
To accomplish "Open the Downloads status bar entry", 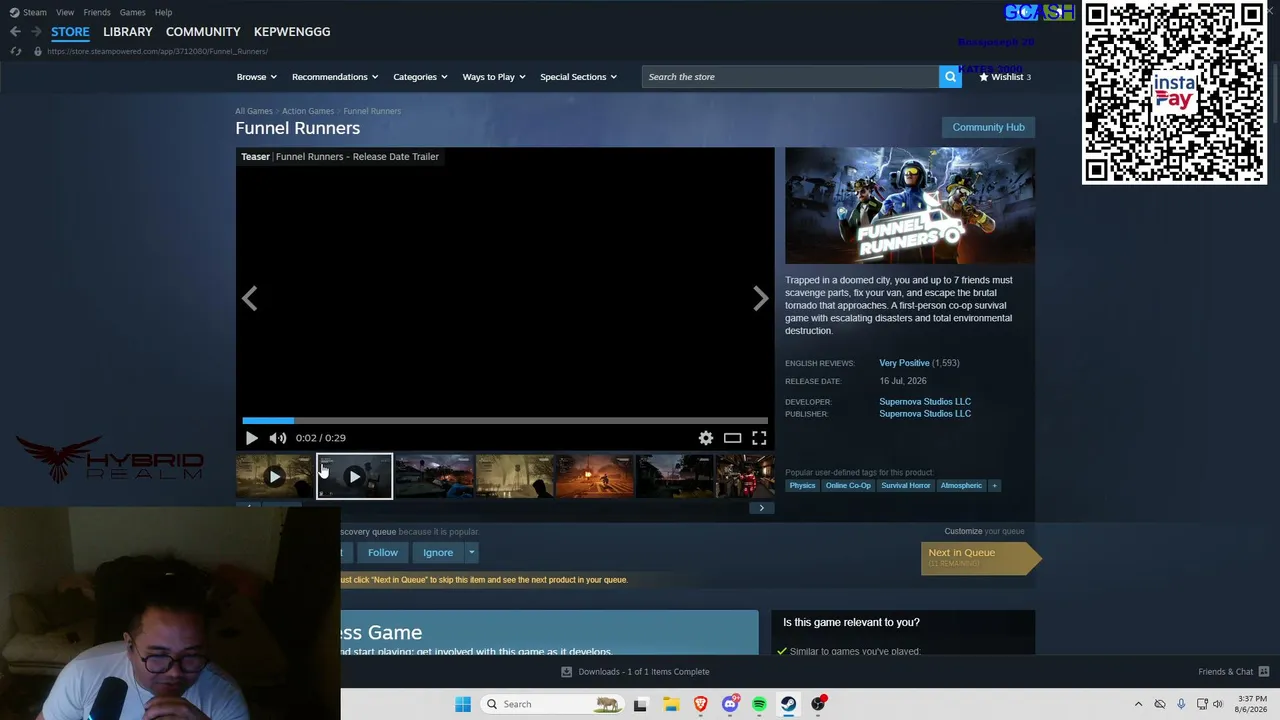I will click(x=636, y=672).
